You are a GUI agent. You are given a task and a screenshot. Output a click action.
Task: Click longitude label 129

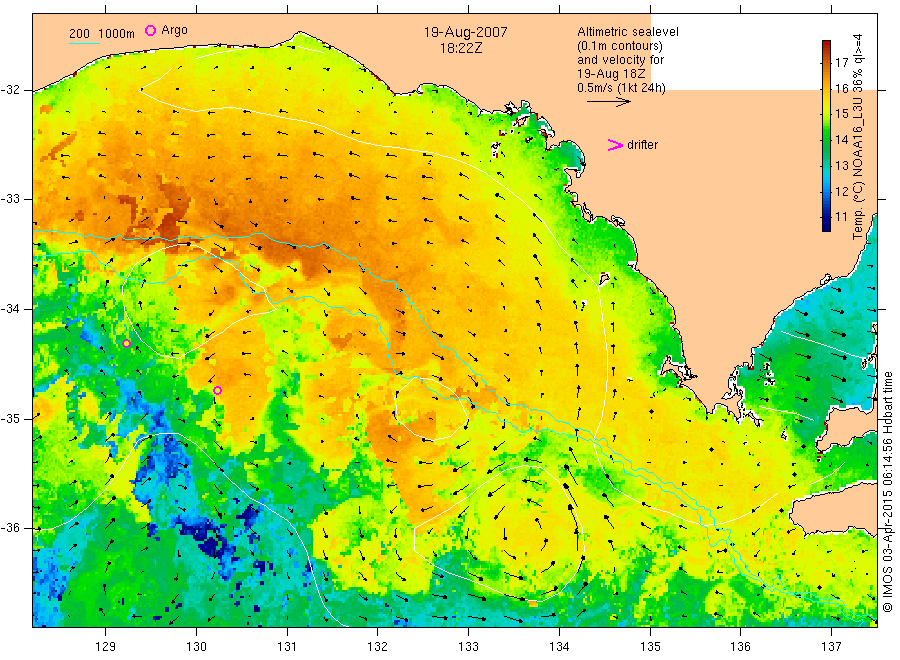click(106, 647)
